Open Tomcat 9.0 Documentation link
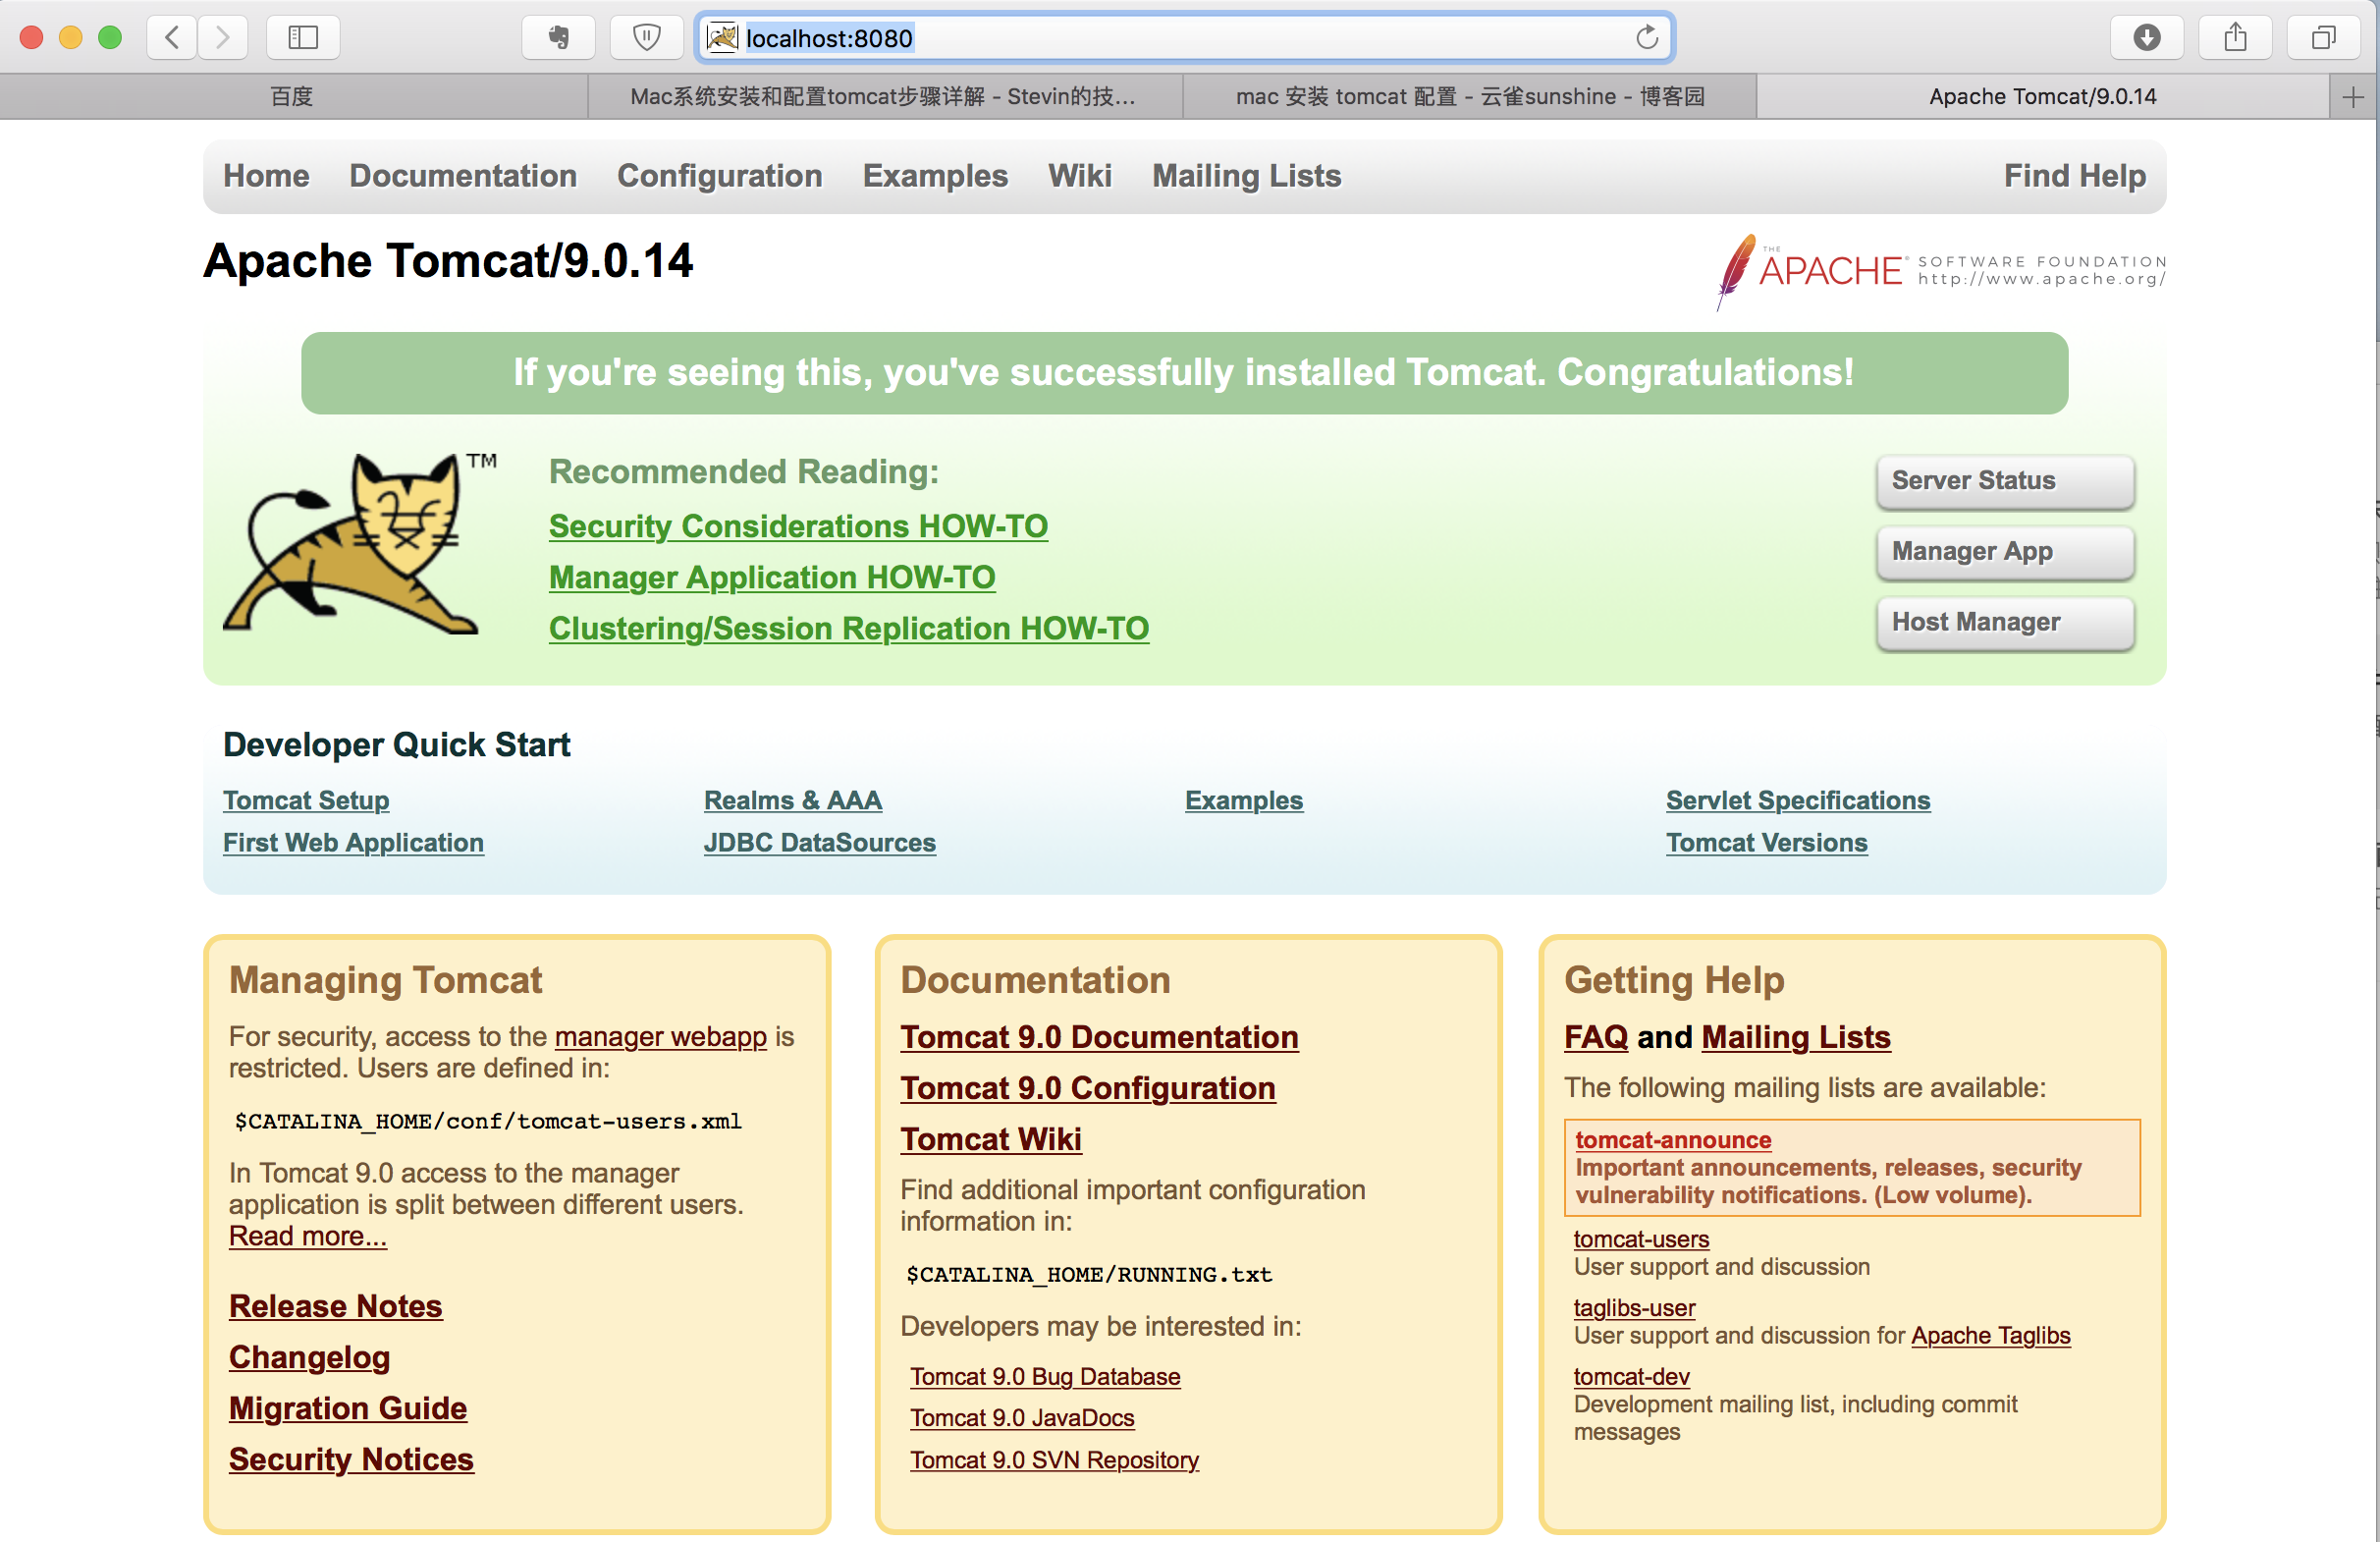This screenshot has width=2380, height=1542. pos(1099,1038)
